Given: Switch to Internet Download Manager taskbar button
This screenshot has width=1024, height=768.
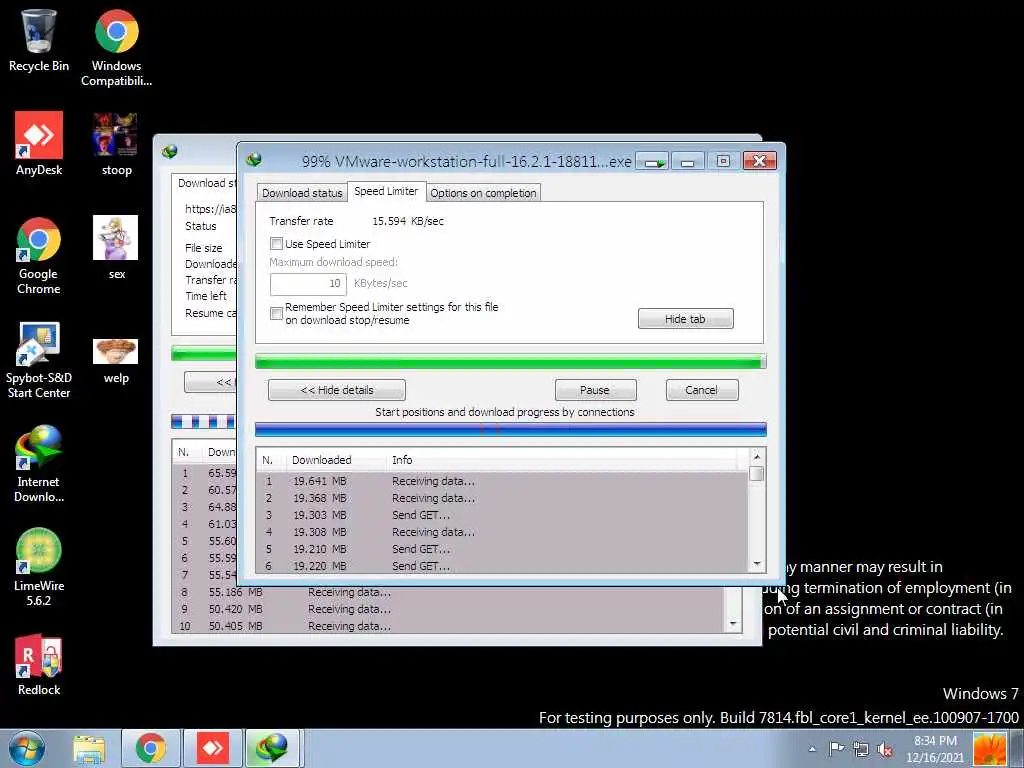Looking at the screenshot, I should (x=273, y=748).
